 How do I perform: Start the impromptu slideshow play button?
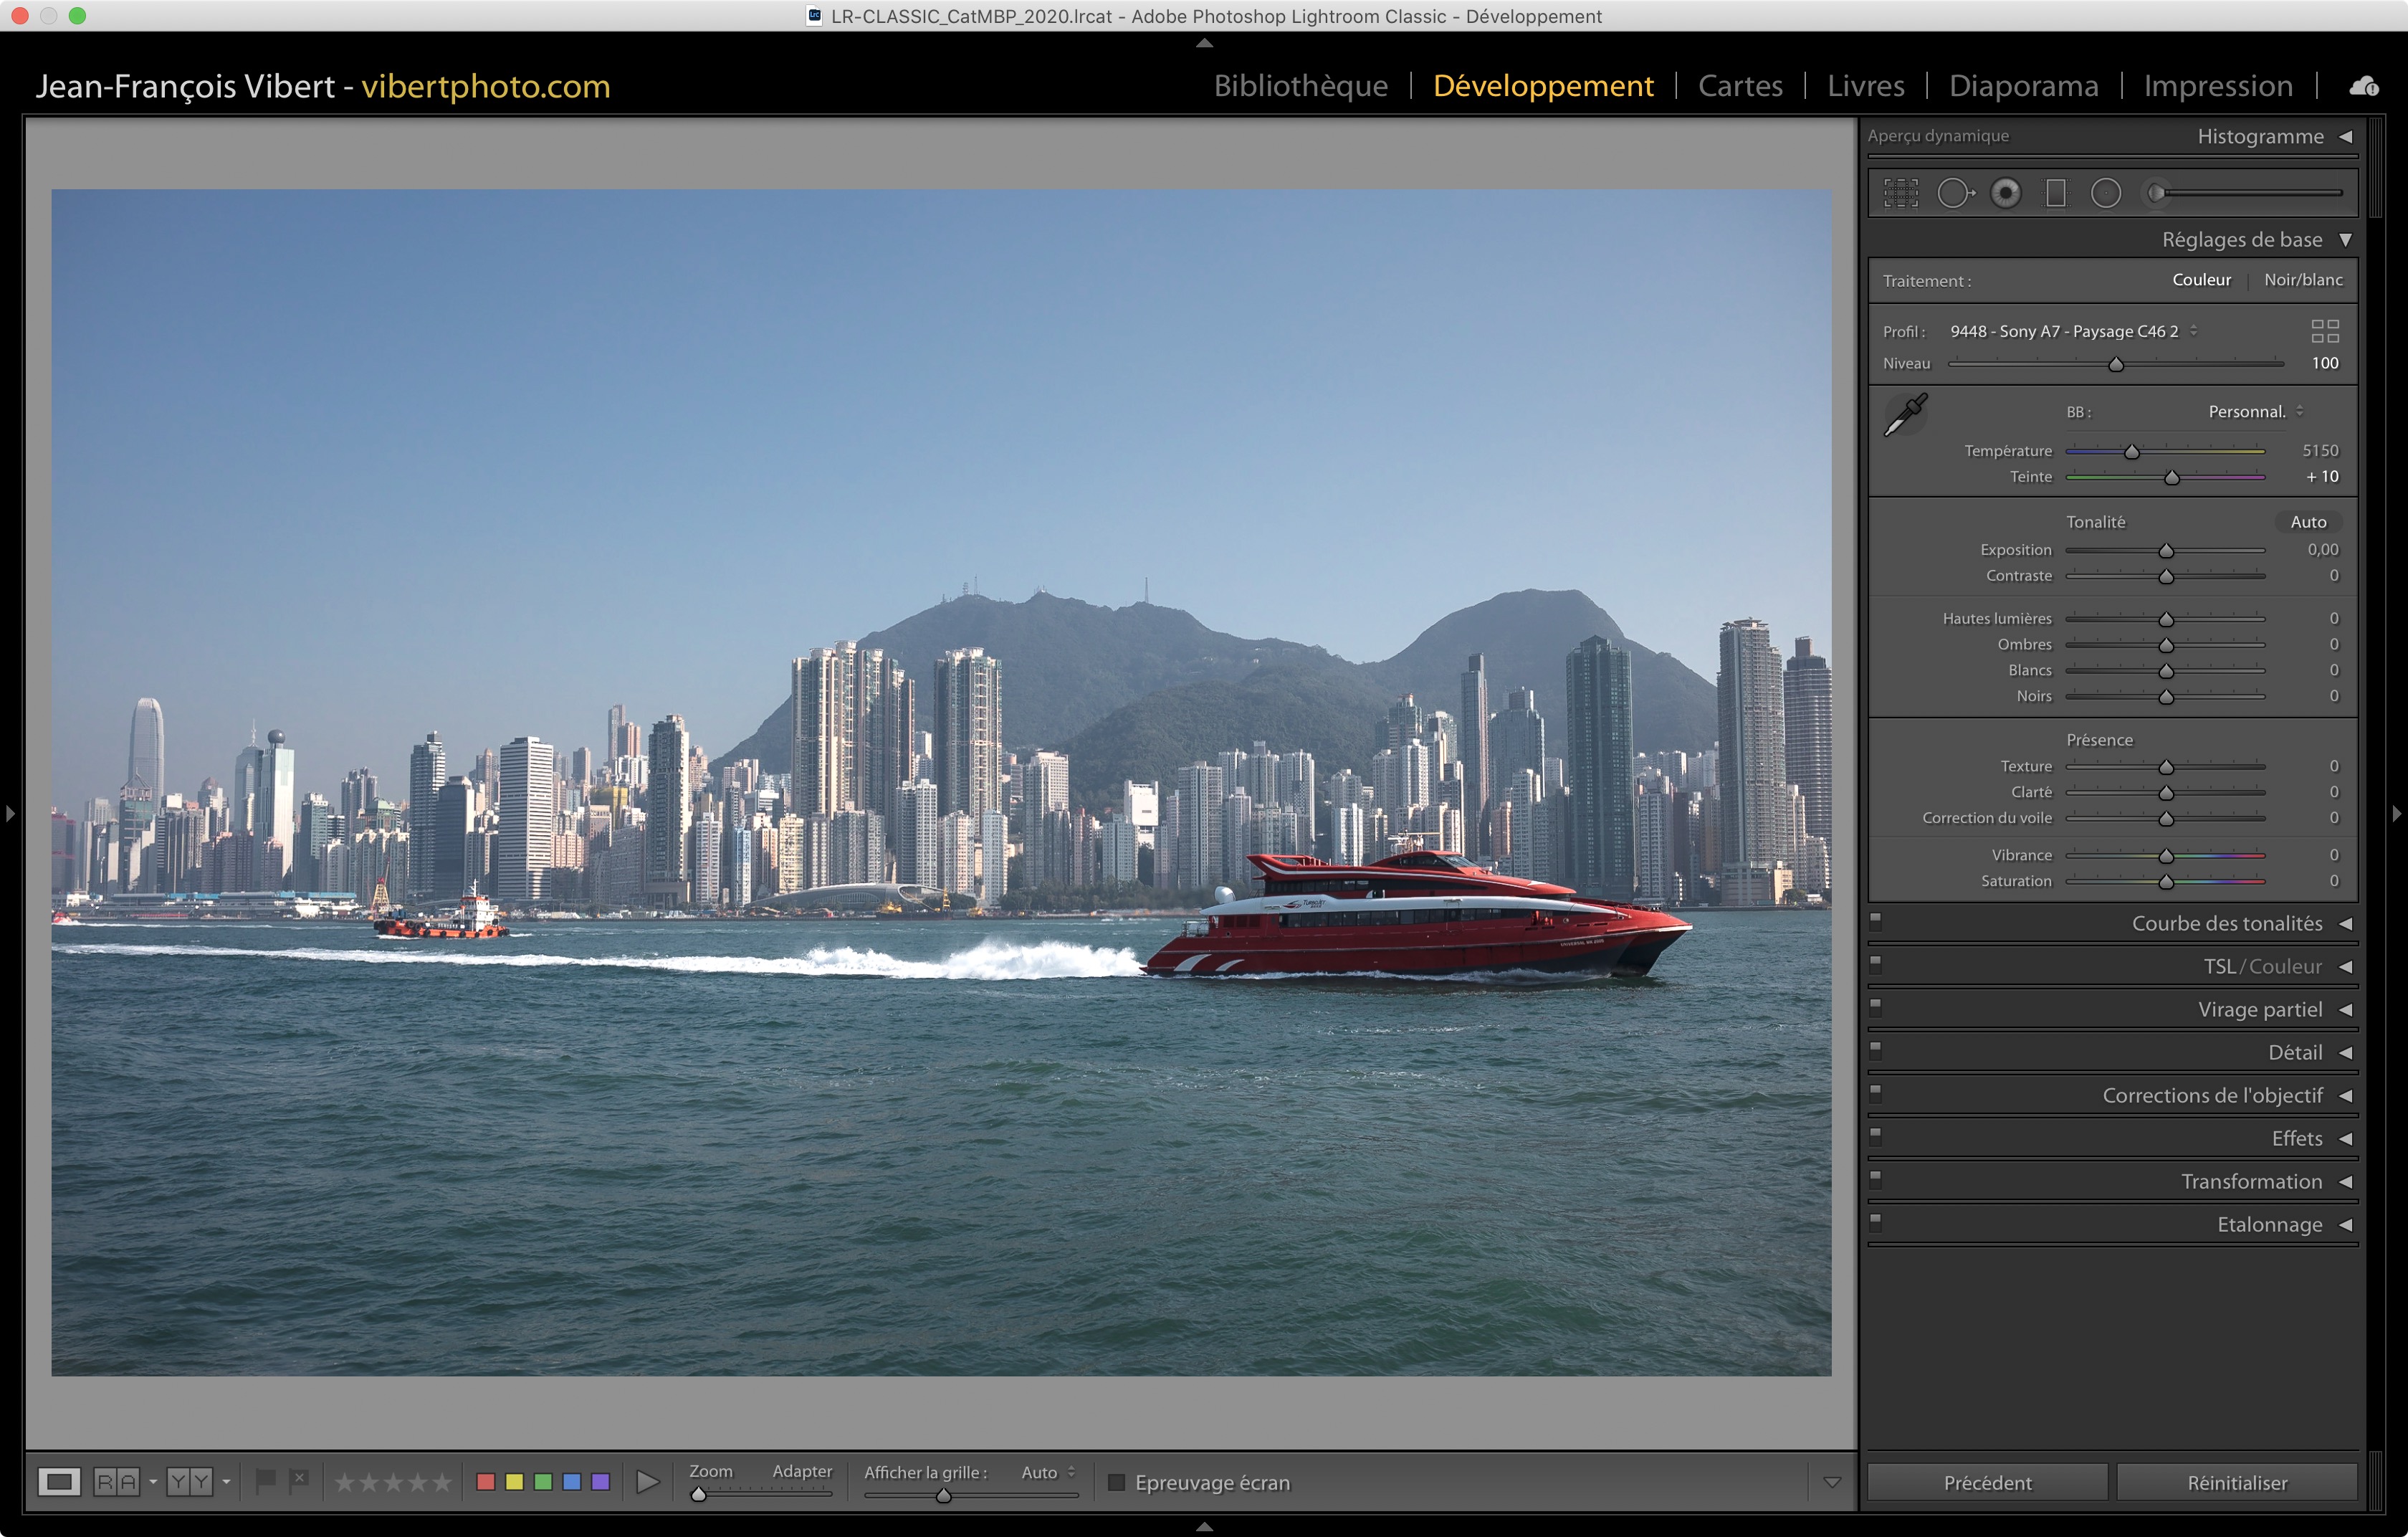[647, 1481]
